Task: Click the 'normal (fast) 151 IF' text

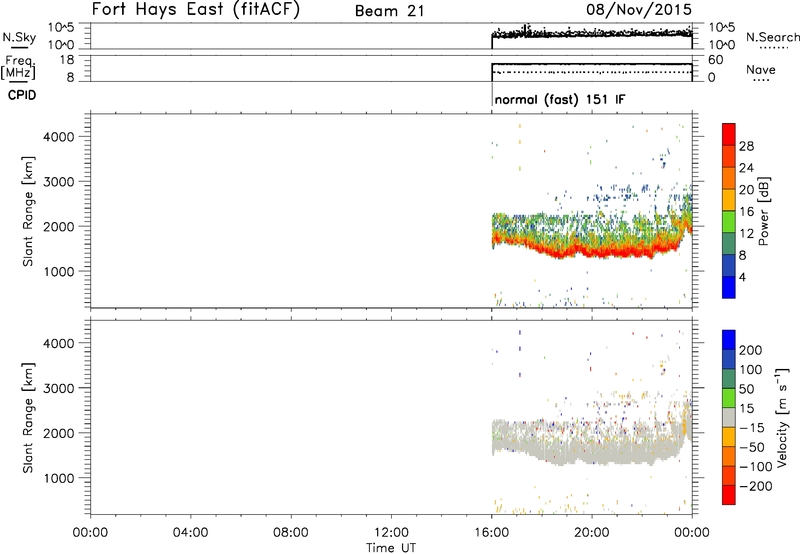Action: tap(560, 99)
